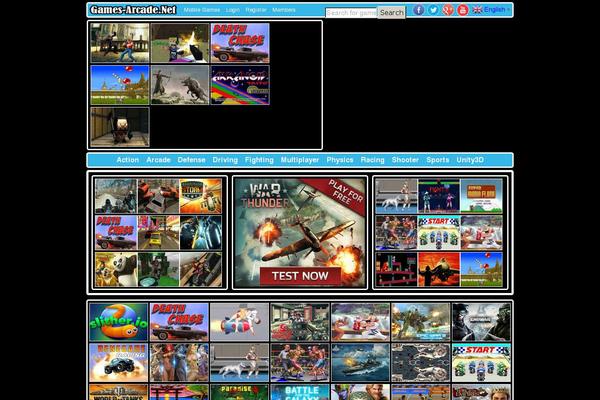Switch to the Fighting category
Image resolution: width=600 pixels, height=400 pixels.
coord(259,160)
